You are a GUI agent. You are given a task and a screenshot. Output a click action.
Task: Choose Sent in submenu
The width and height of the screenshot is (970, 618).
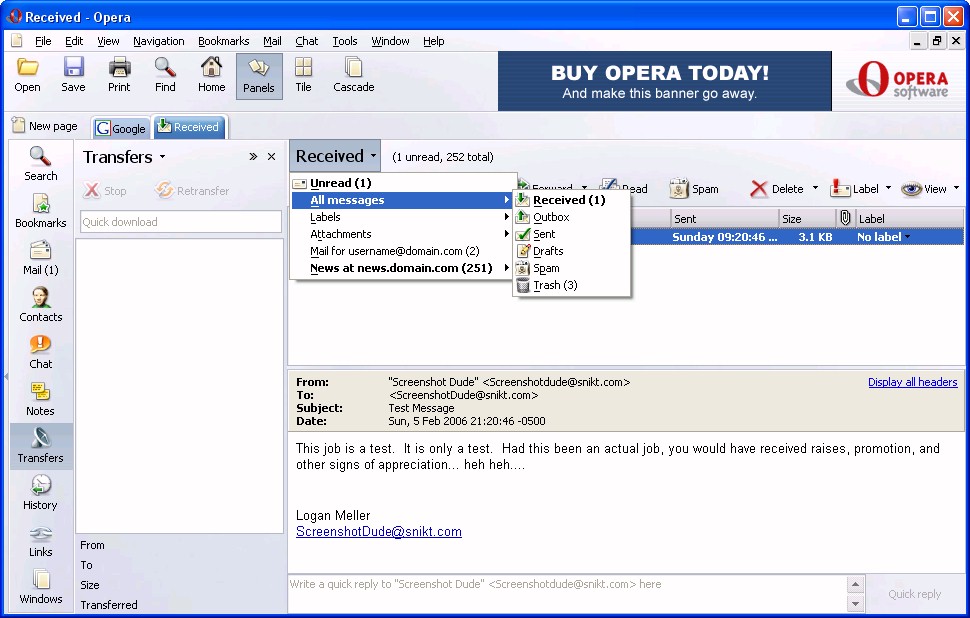tap(572, 234)
